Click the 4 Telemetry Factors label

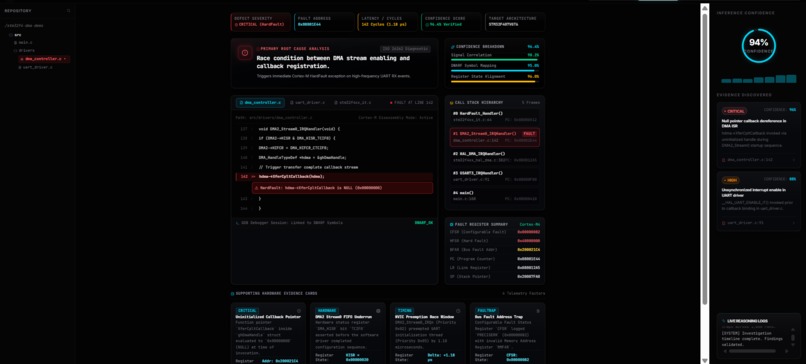click(x=523, y=294)
